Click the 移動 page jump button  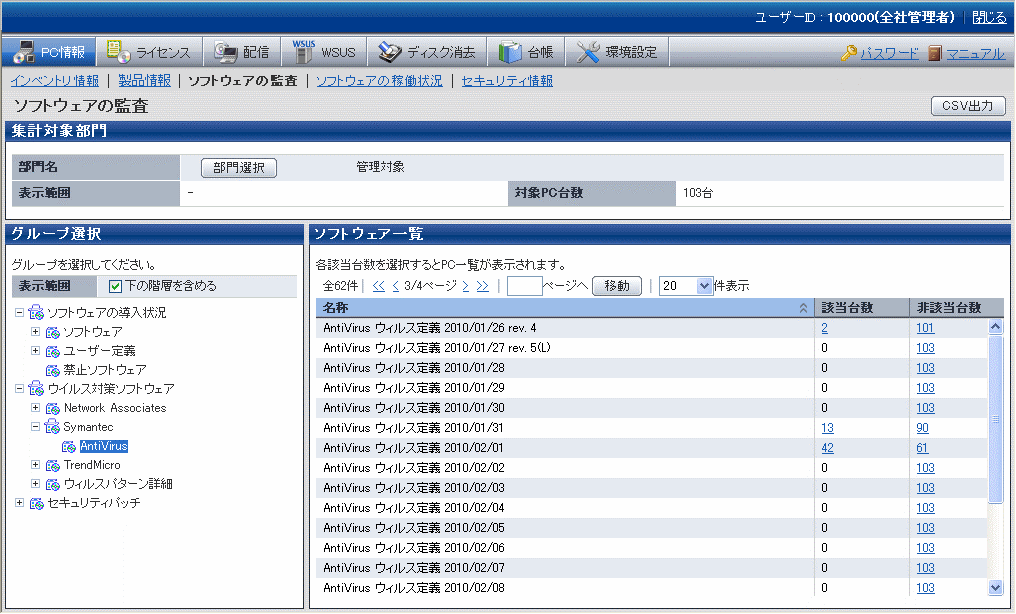coord(617,286)
